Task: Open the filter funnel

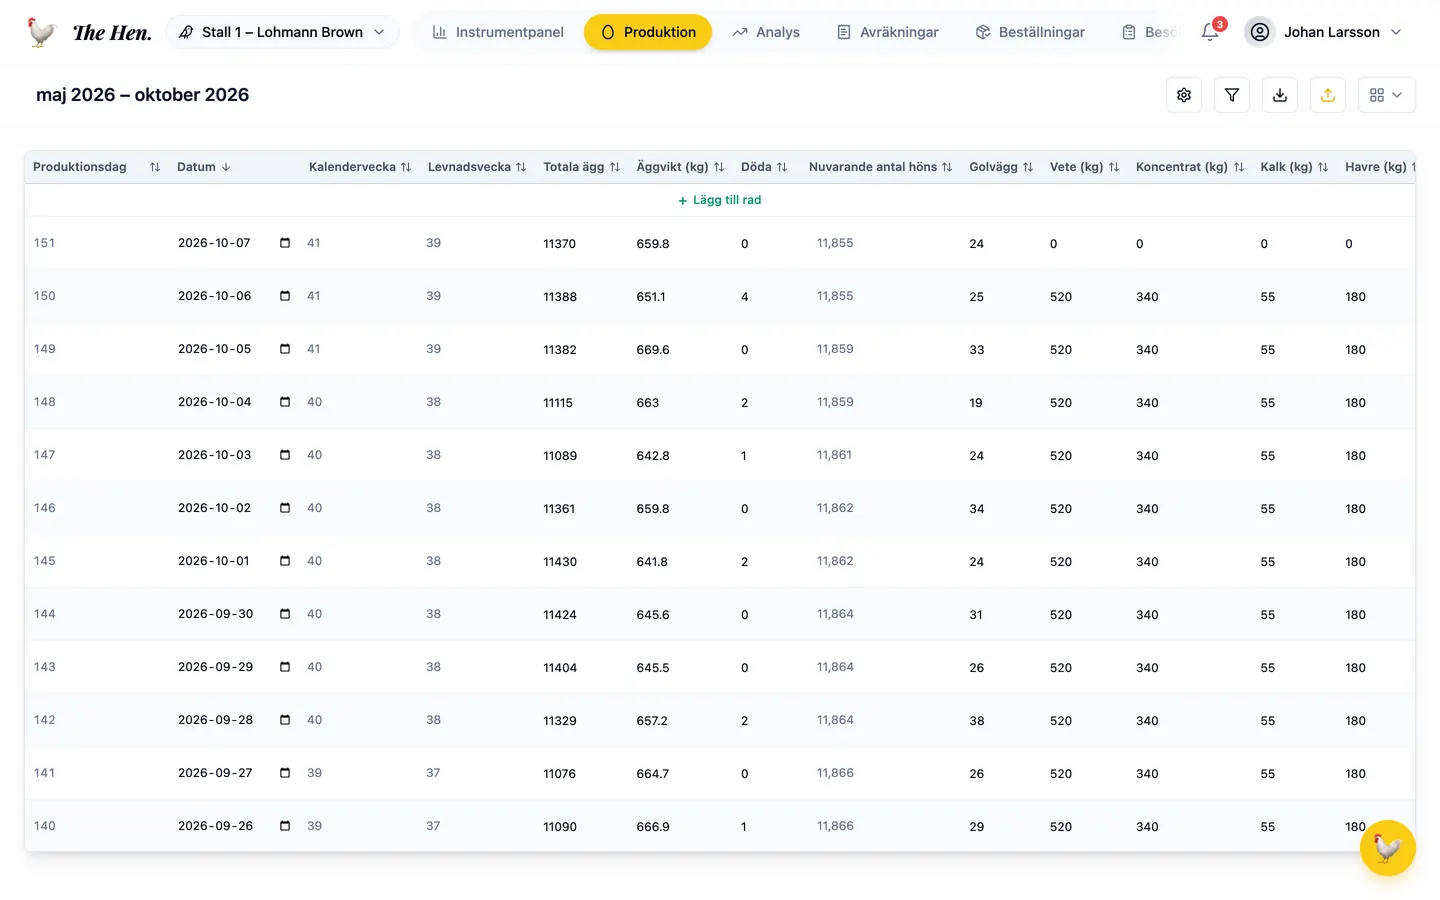Action: (1232, 95)
